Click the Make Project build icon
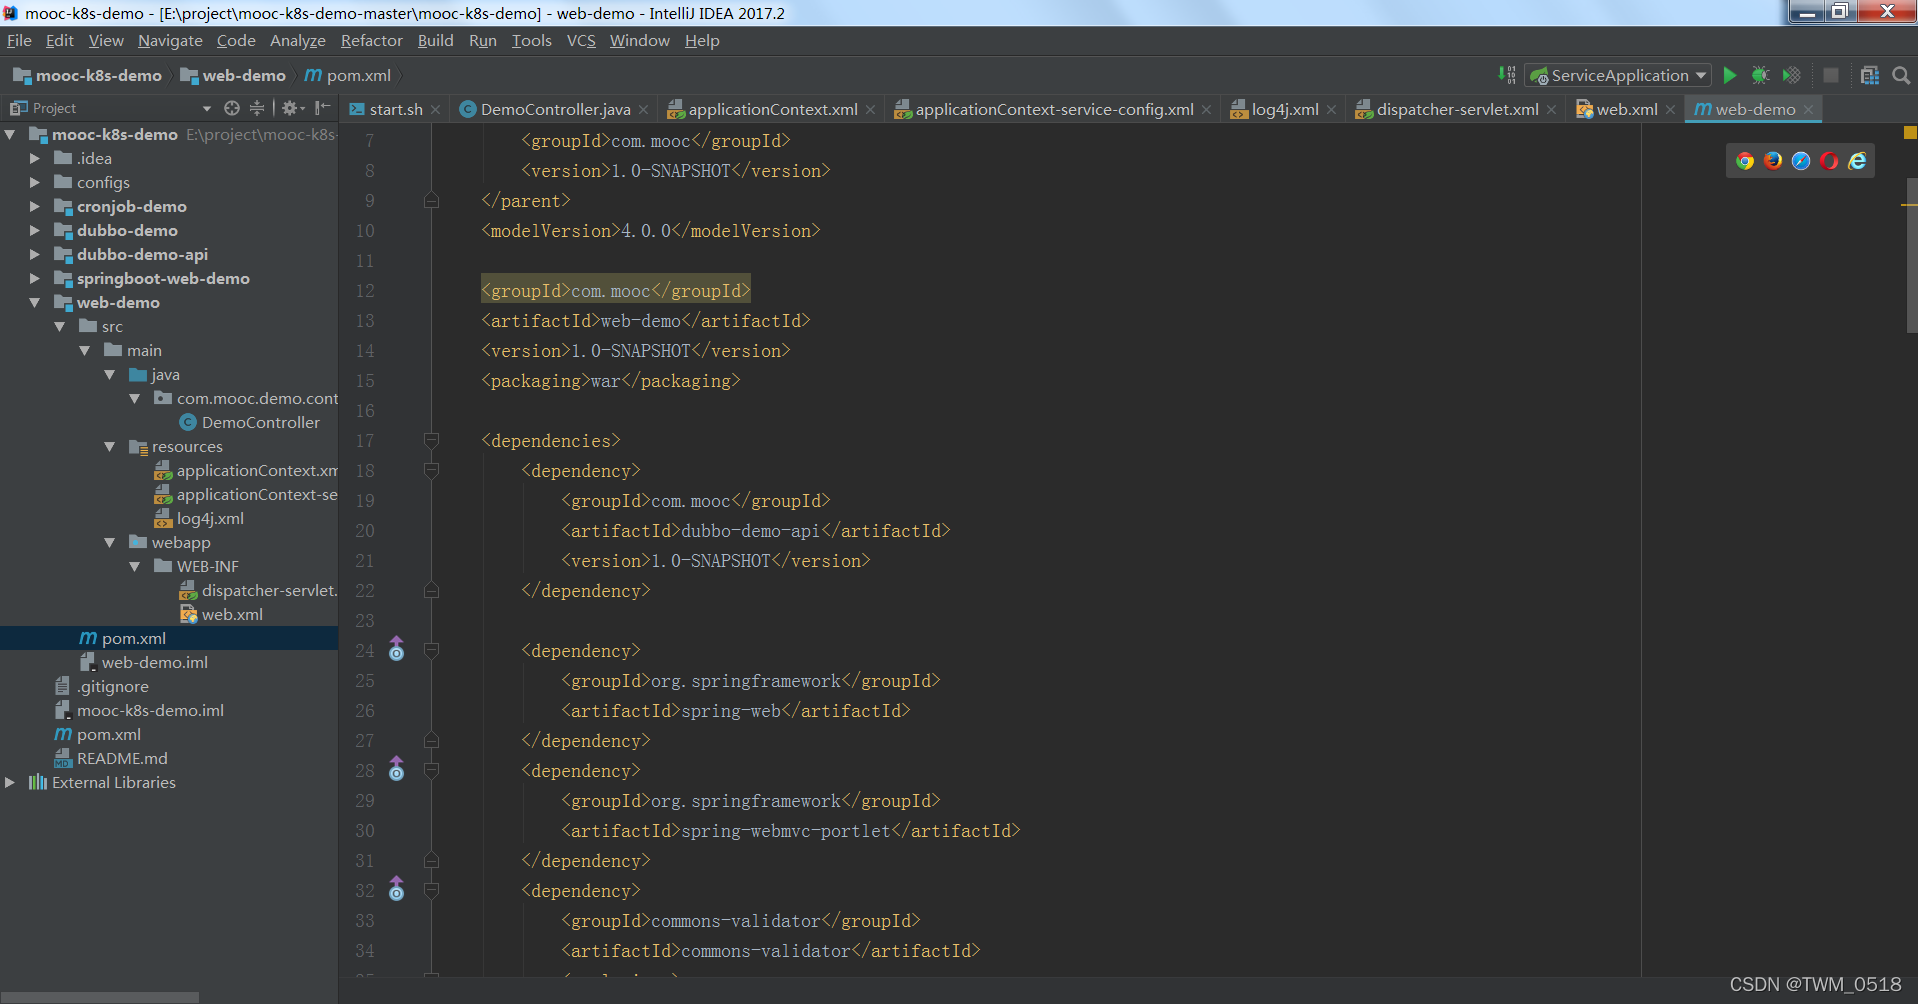This screenshot has height=1004, width=1918. 1507,75
